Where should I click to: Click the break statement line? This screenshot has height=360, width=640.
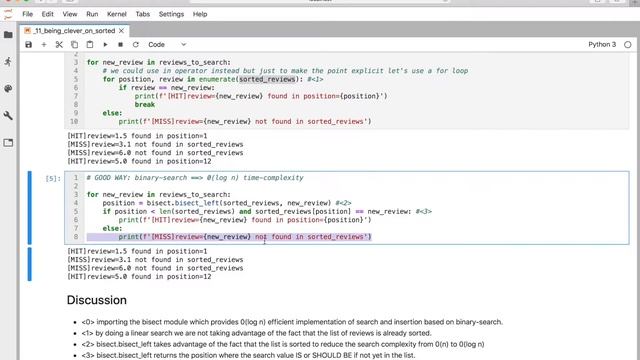pyautogui.click(x=144, y=104)
